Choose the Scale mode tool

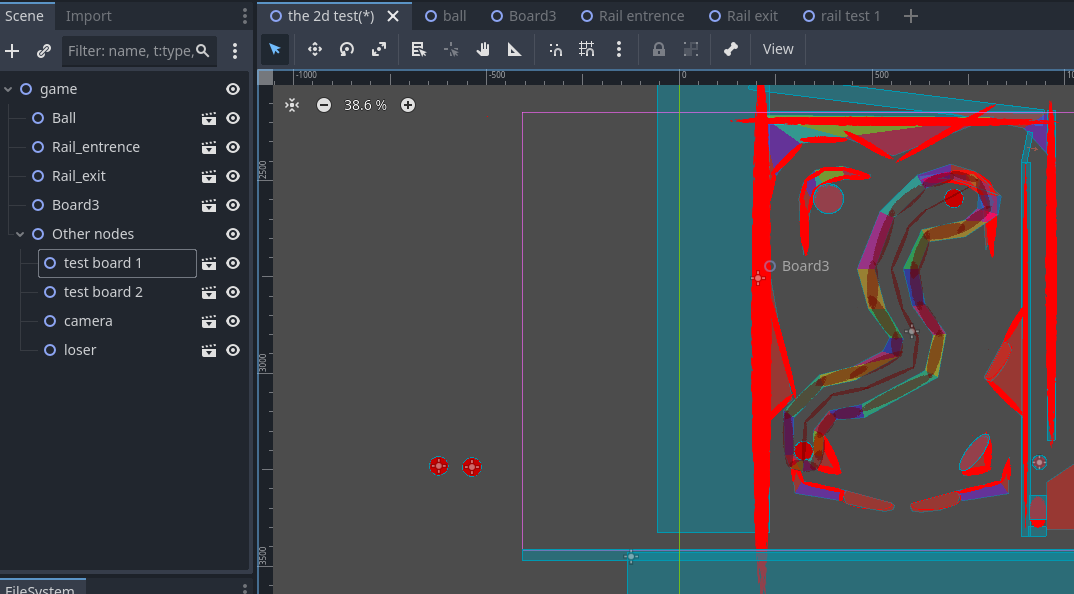[379, 49]
